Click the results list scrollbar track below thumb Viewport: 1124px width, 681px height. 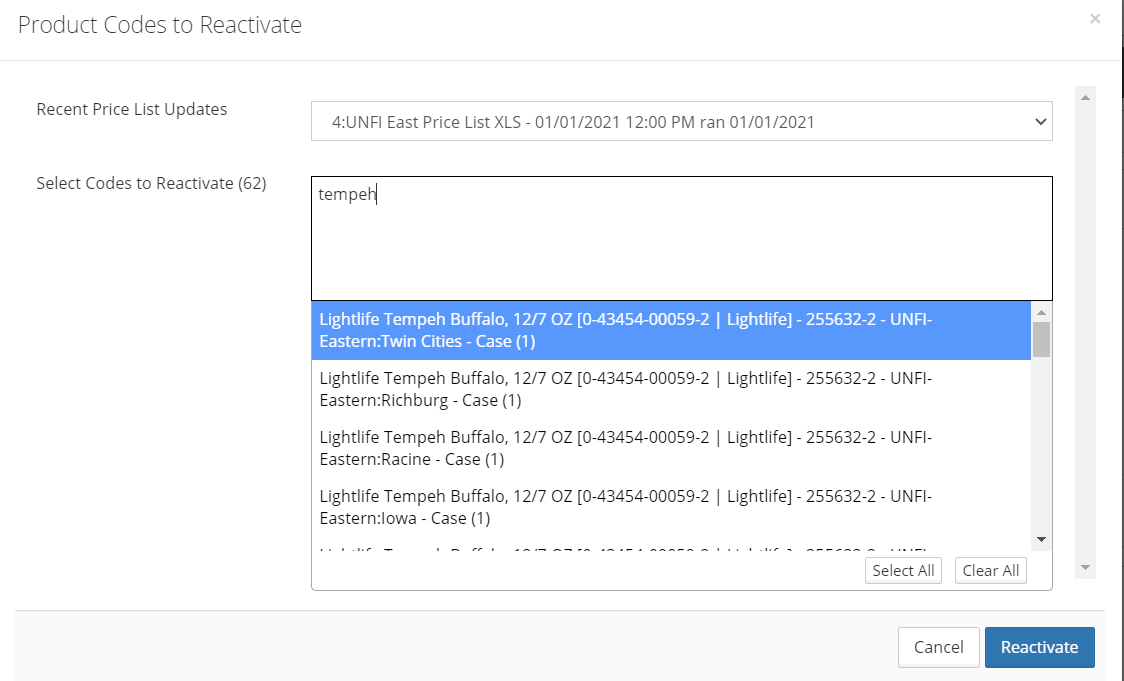click(x=1041, y=450)
